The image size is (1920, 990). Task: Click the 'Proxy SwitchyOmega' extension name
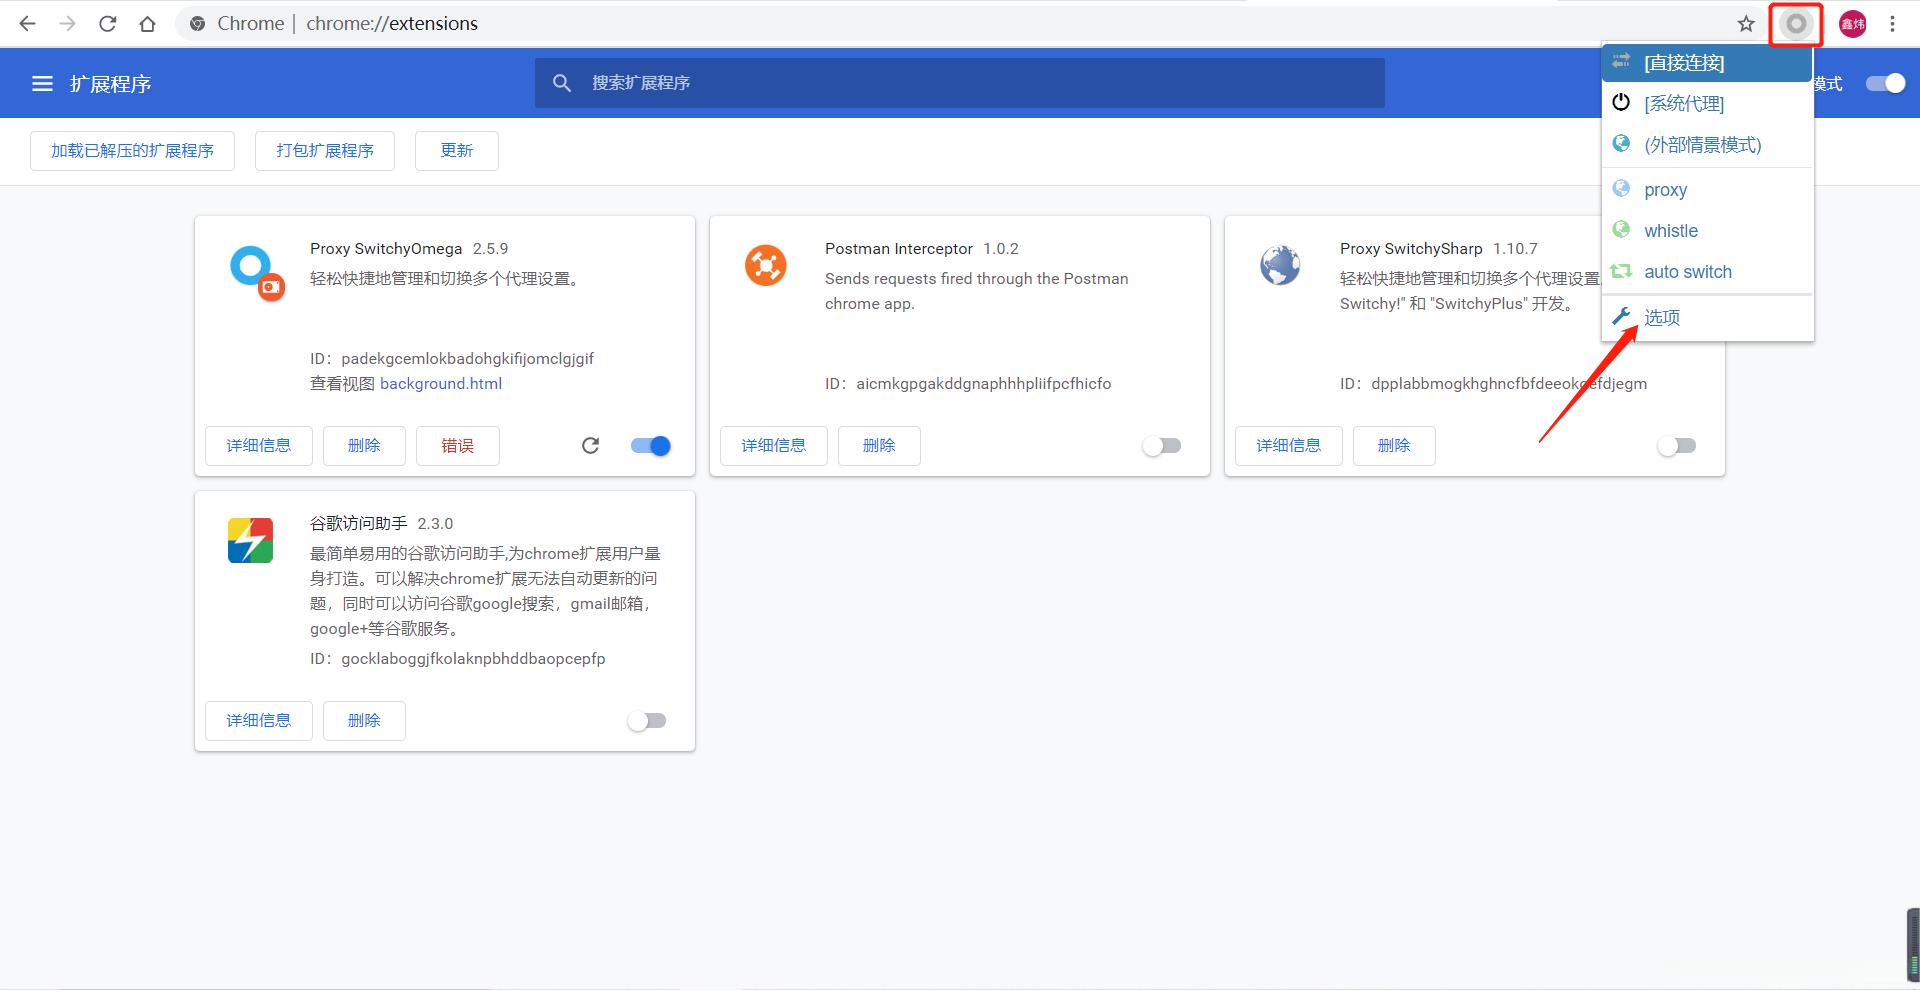[386, 249]
